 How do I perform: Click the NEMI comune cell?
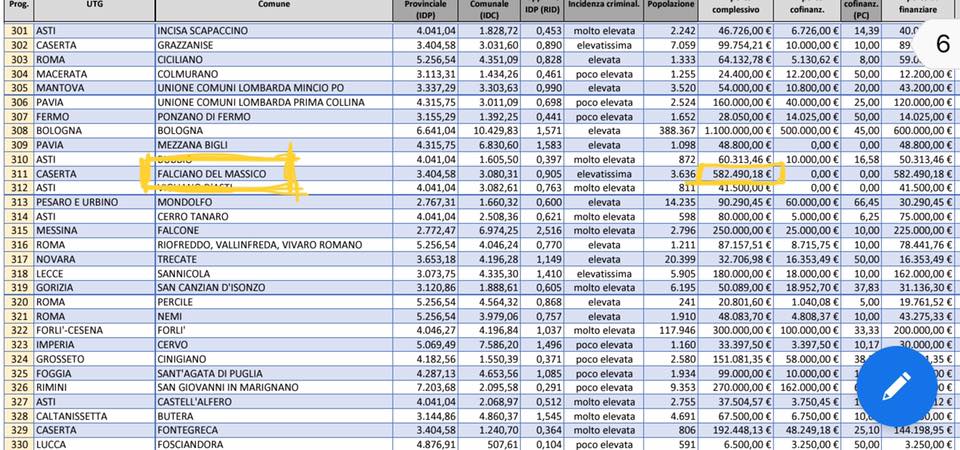coord(274,317)
